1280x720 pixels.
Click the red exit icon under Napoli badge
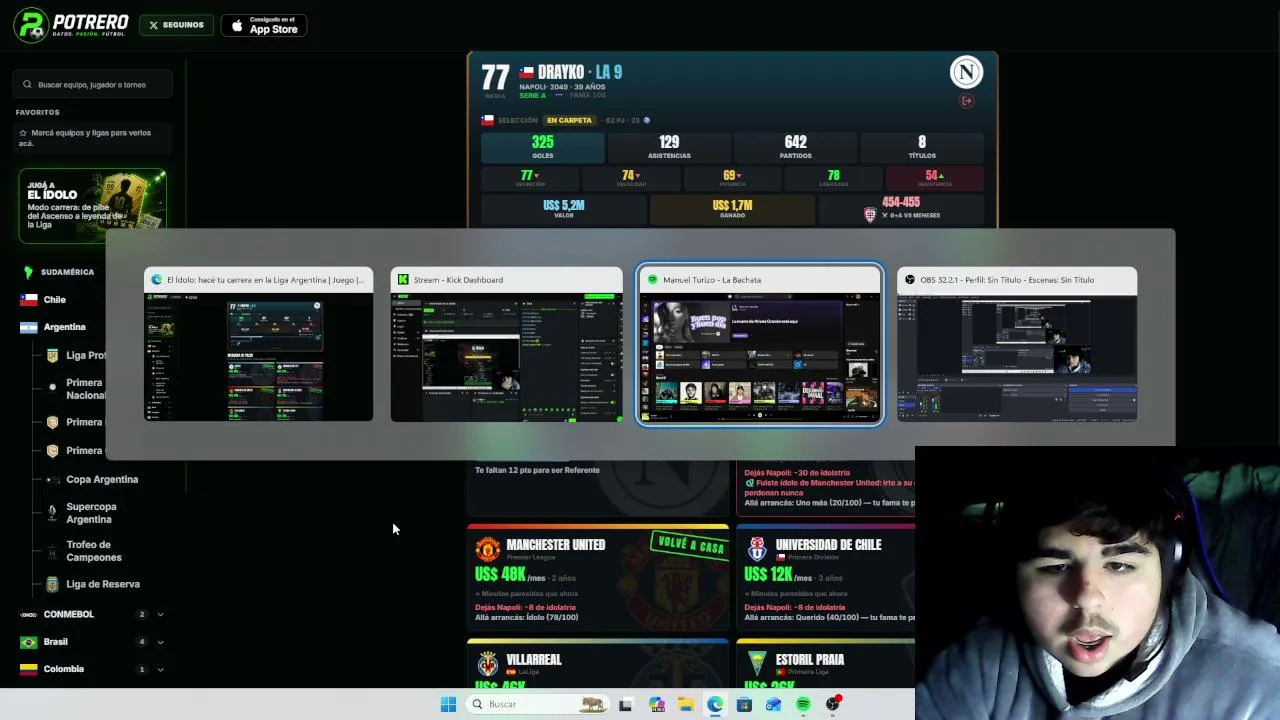tap(966, 101)
